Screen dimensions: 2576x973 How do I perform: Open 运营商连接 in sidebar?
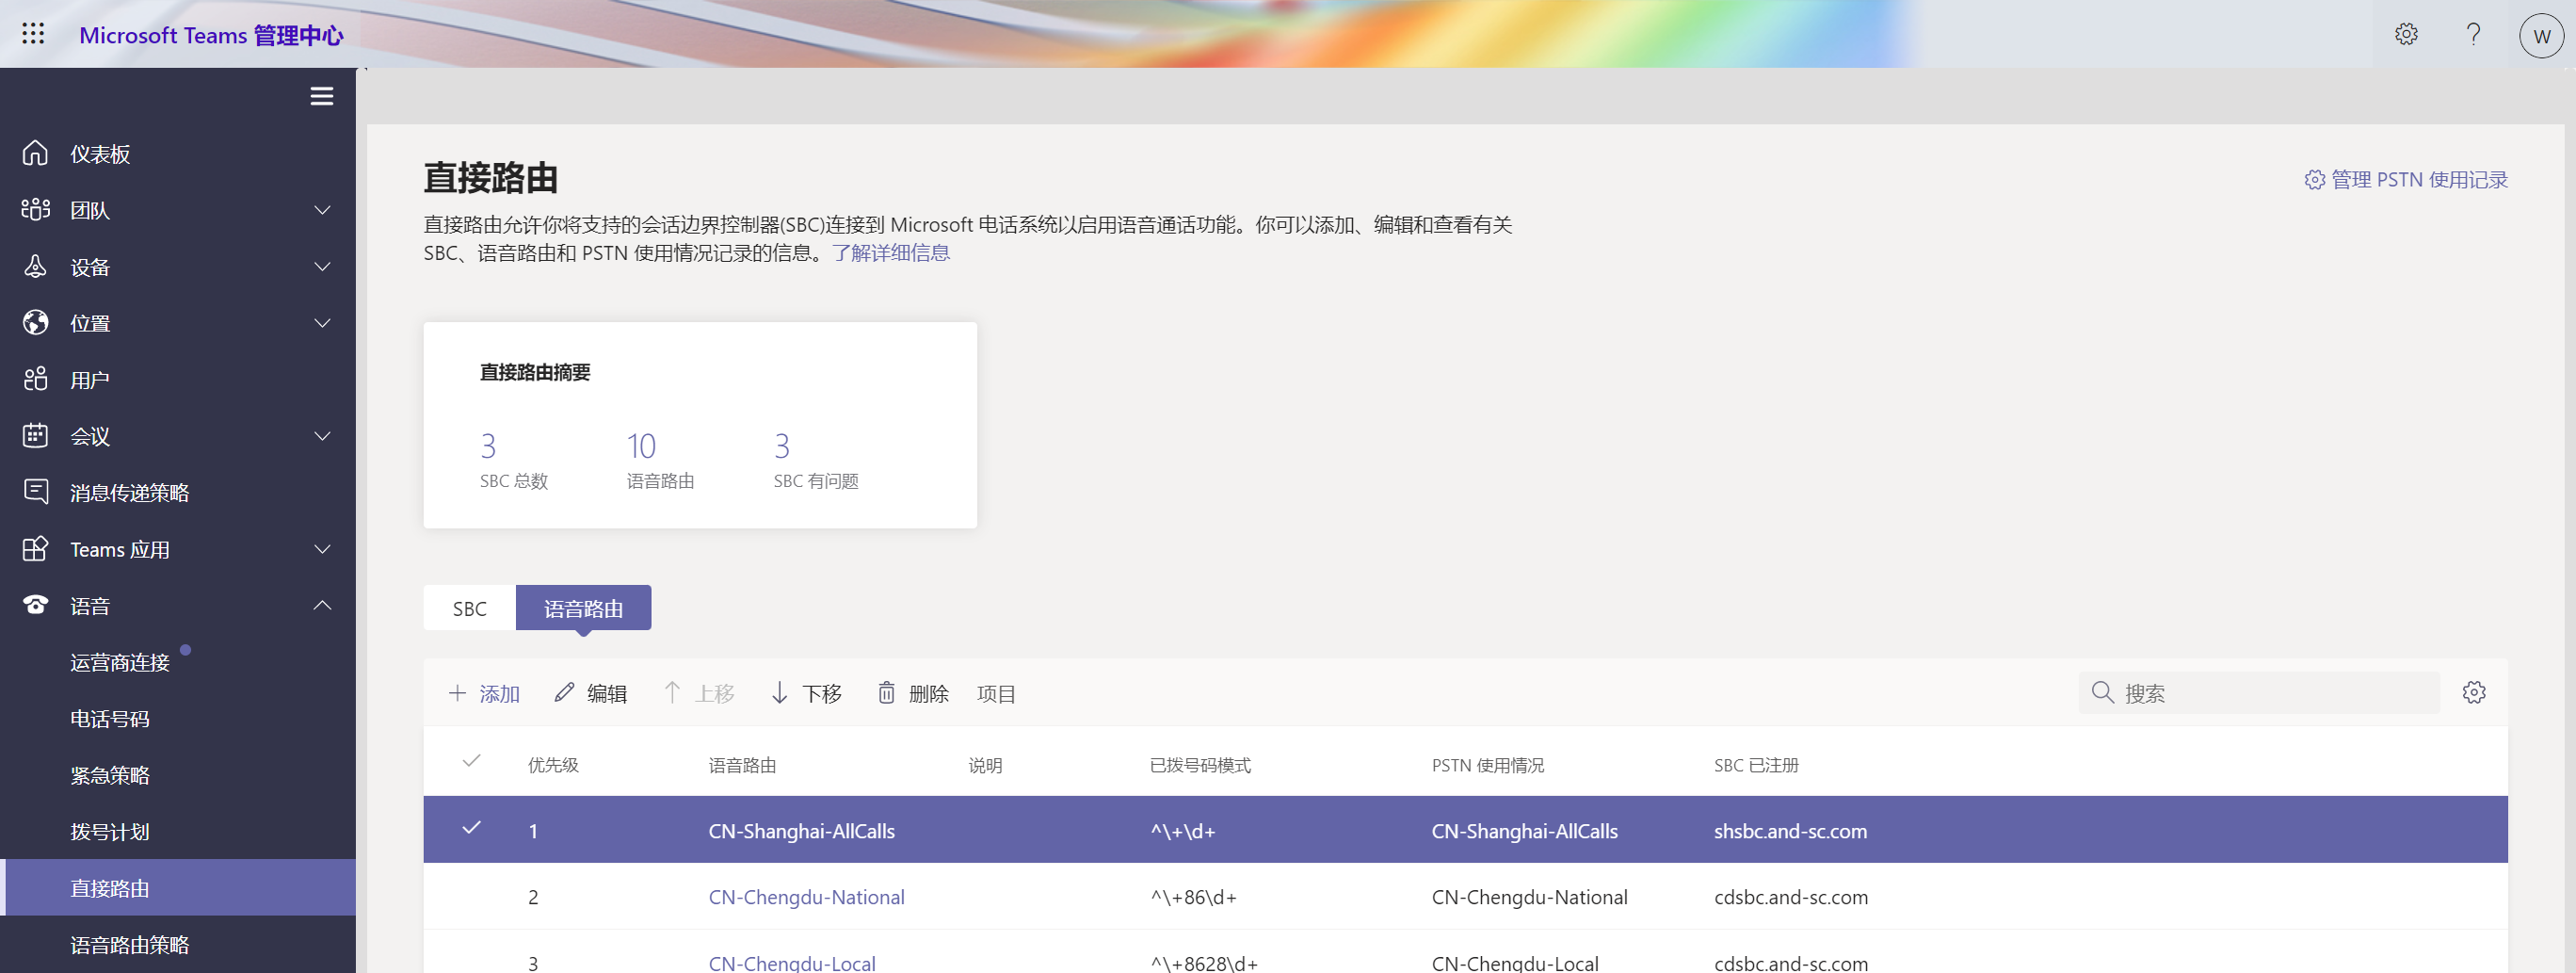point(120,663)
